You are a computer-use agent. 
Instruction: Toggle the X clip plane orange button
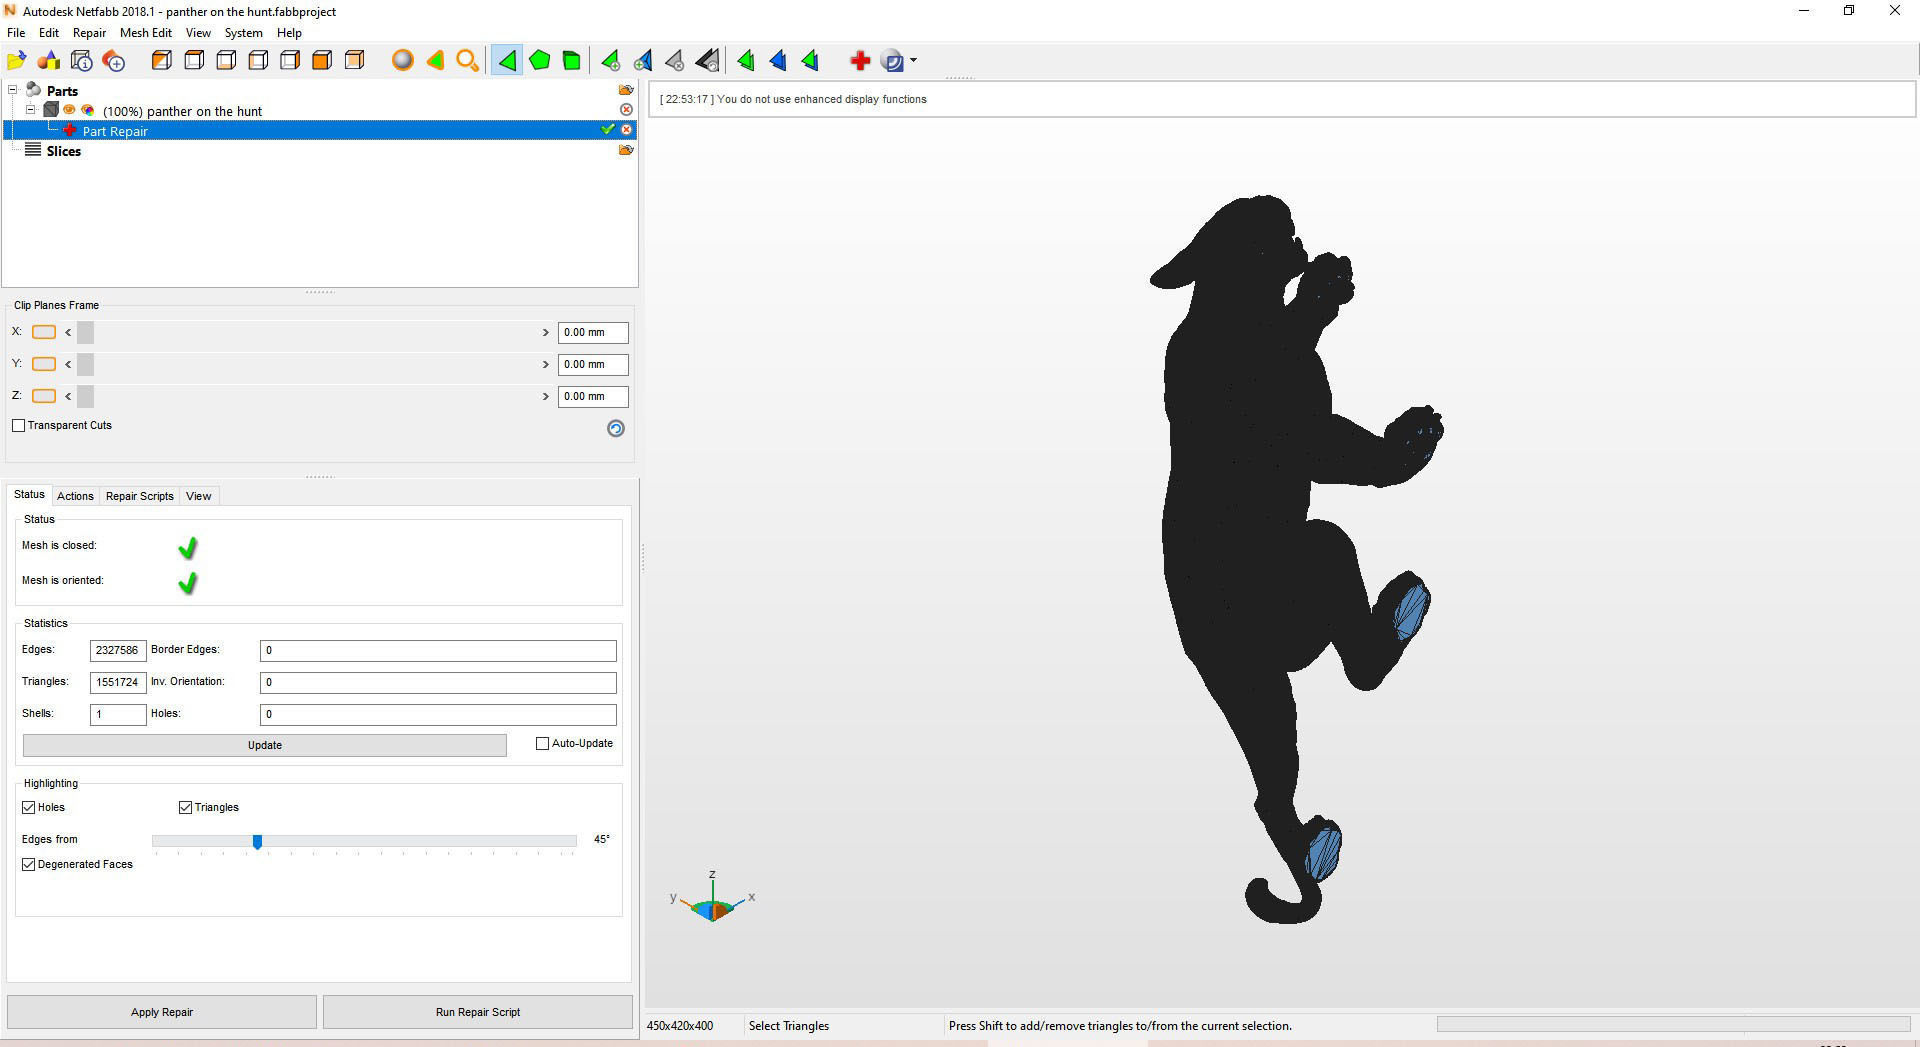point(44,332)
